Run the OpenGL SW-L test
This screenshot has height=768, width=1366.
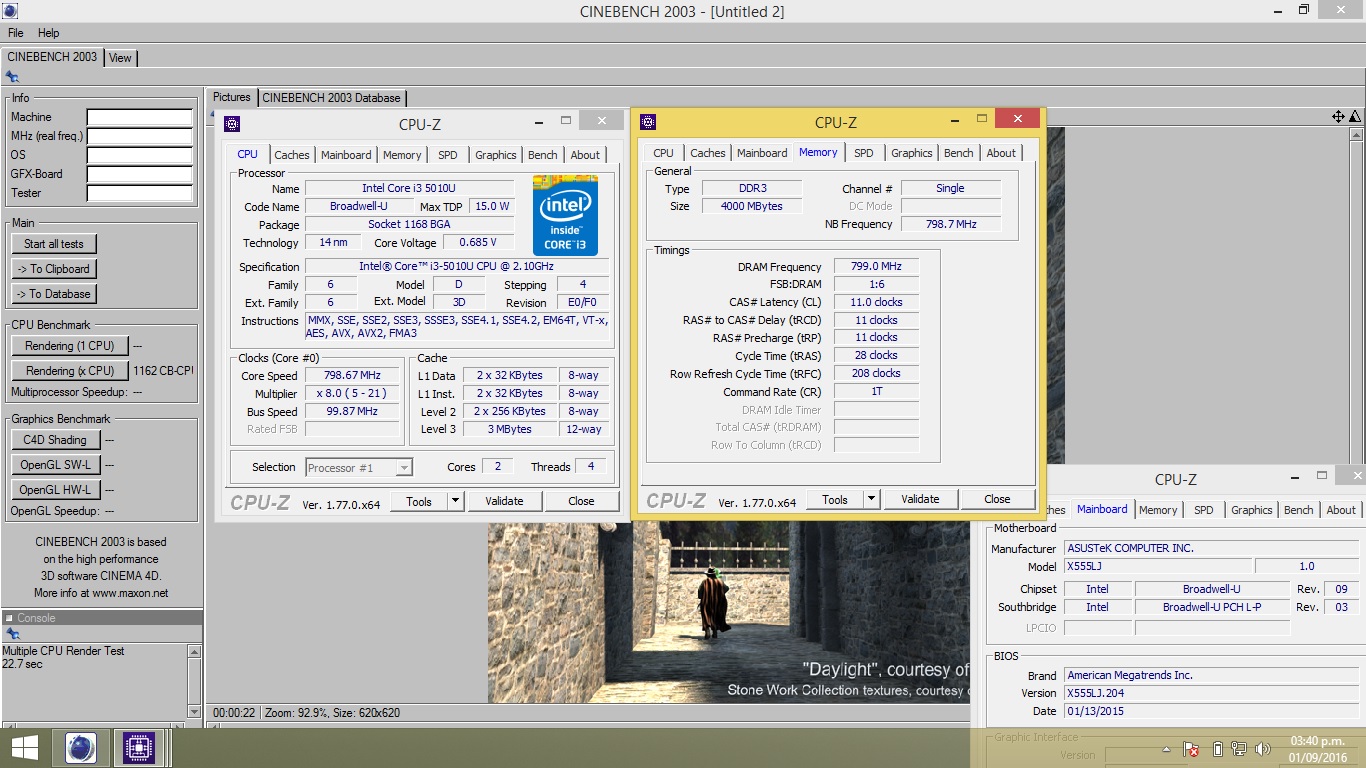(x=55, y=465)
